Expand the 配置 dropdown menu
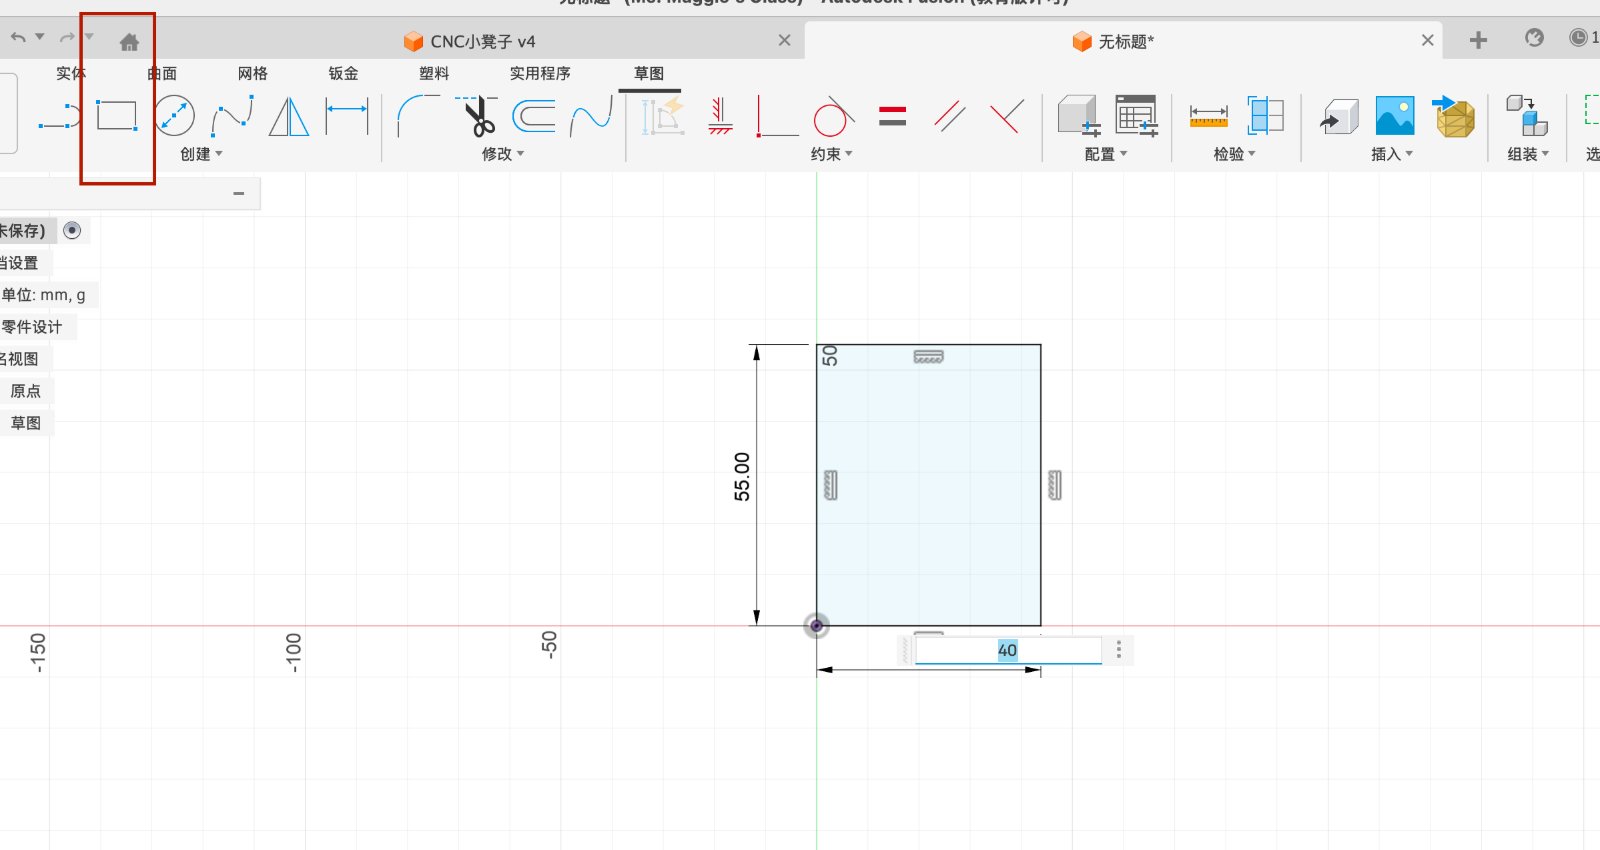 click(x=1105, y=154)
